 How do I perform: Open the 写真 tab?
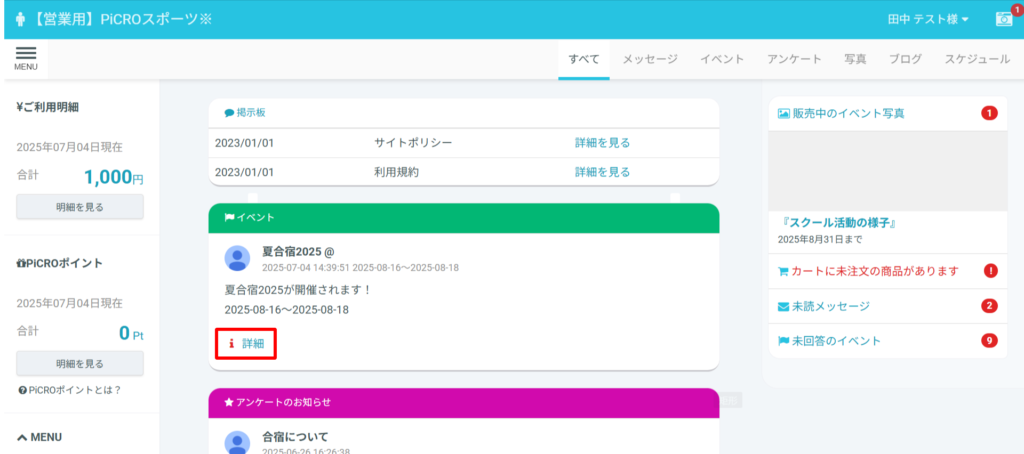pos(856,59)
